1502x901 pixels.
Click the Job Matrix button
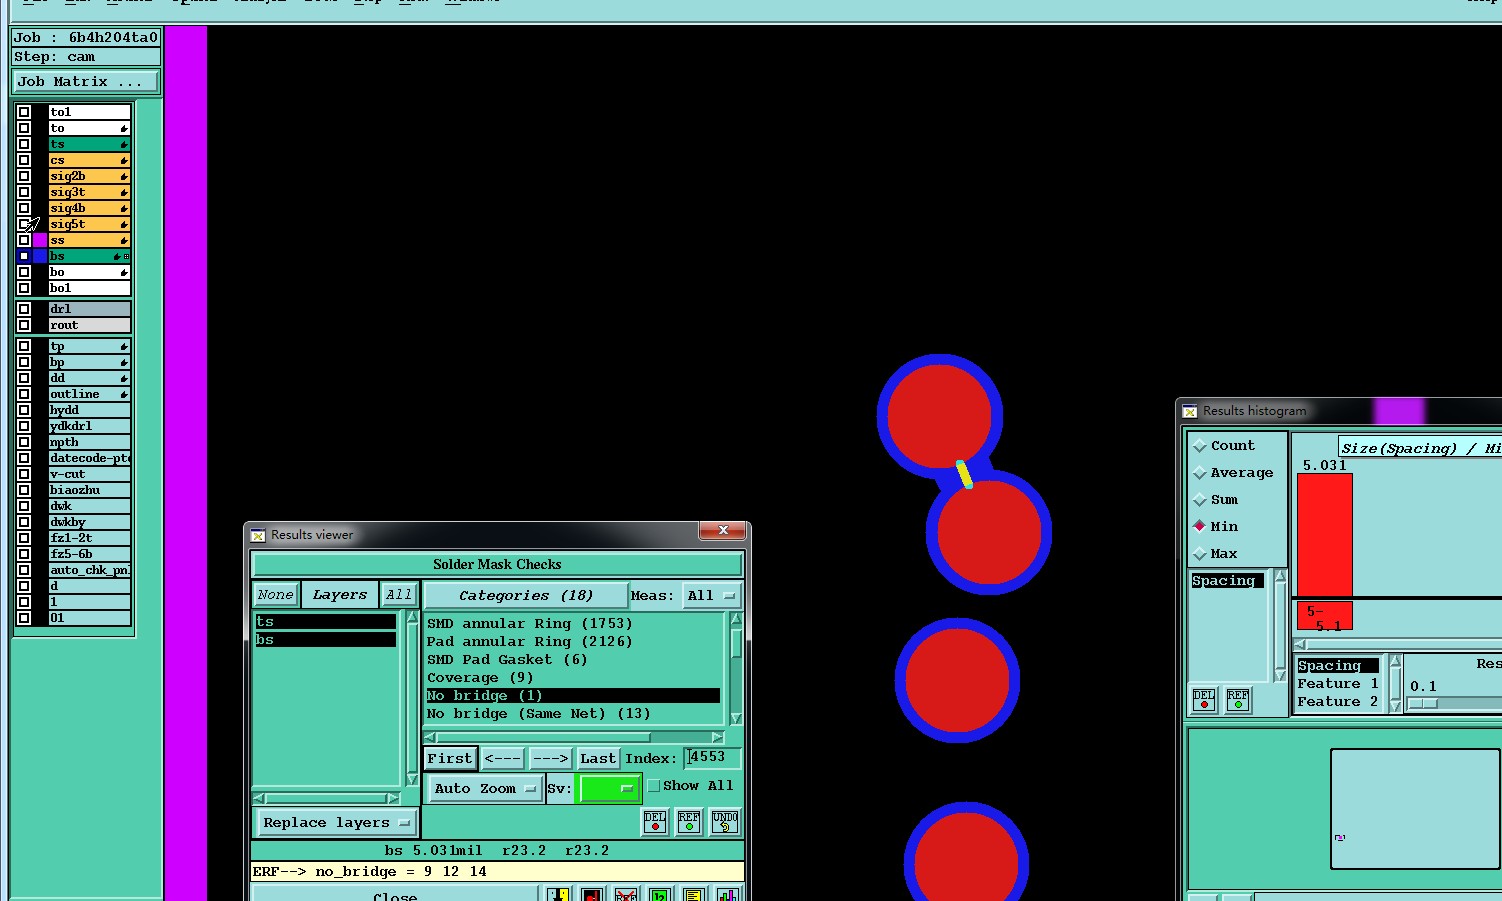[86, 82]
